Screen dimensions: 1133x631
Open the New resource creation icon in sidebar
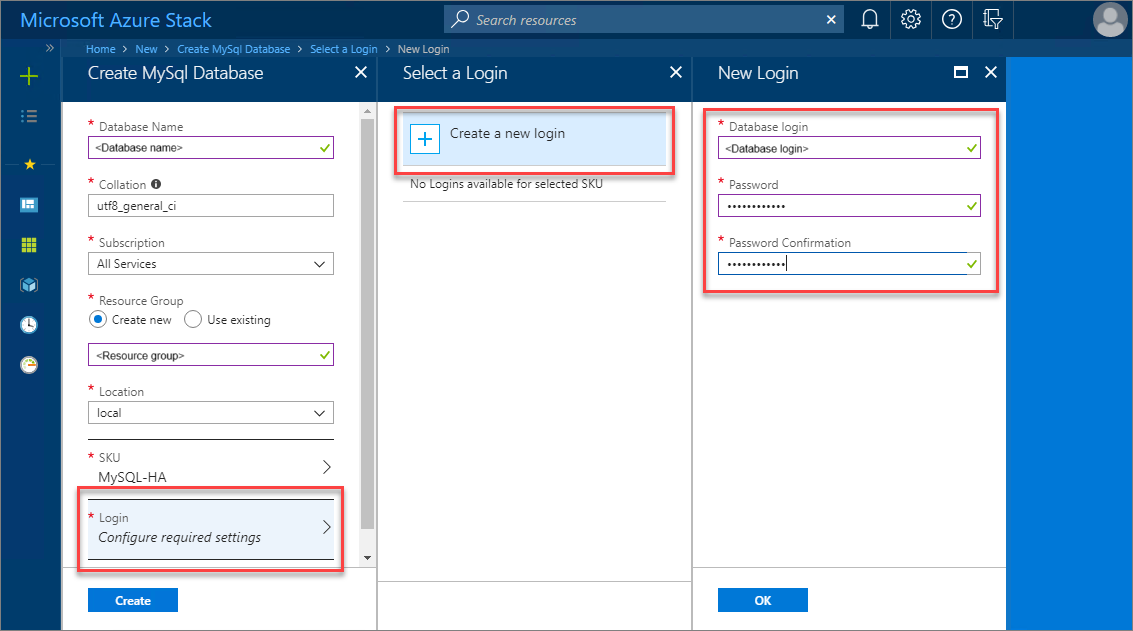point(29,75)
